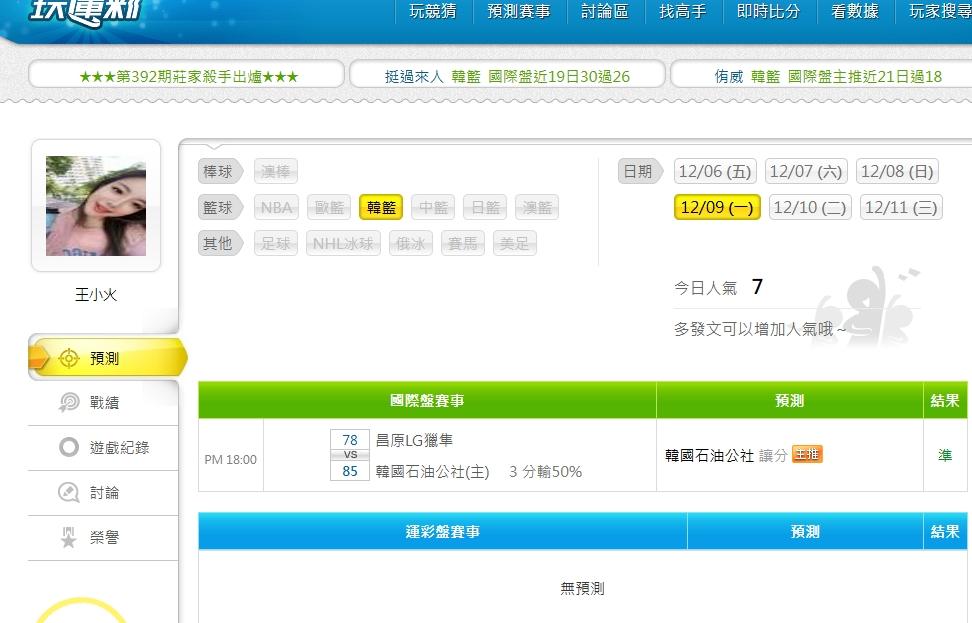Select the 足球 filter
This screenshot has width=972, height=623.
276,243
